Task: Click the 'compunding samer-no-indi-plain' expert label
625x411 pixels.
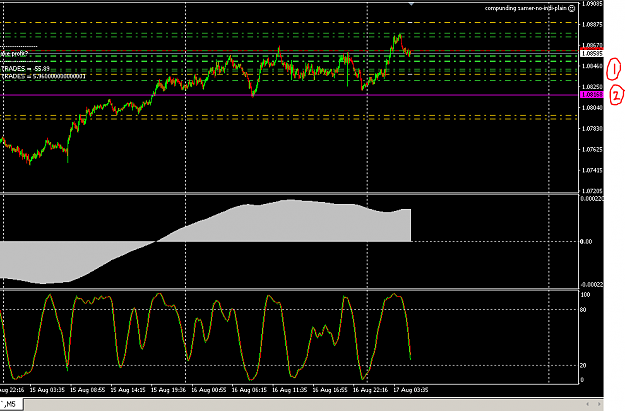Action: pyautogui.click(x=526, y=8)
